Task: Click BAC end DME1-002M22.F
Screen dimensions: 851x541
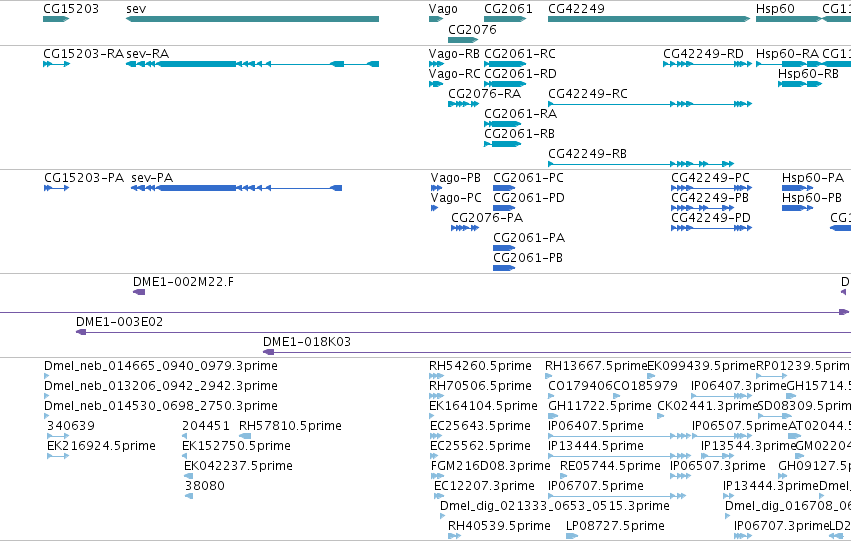Action: (x=139, y=292)
